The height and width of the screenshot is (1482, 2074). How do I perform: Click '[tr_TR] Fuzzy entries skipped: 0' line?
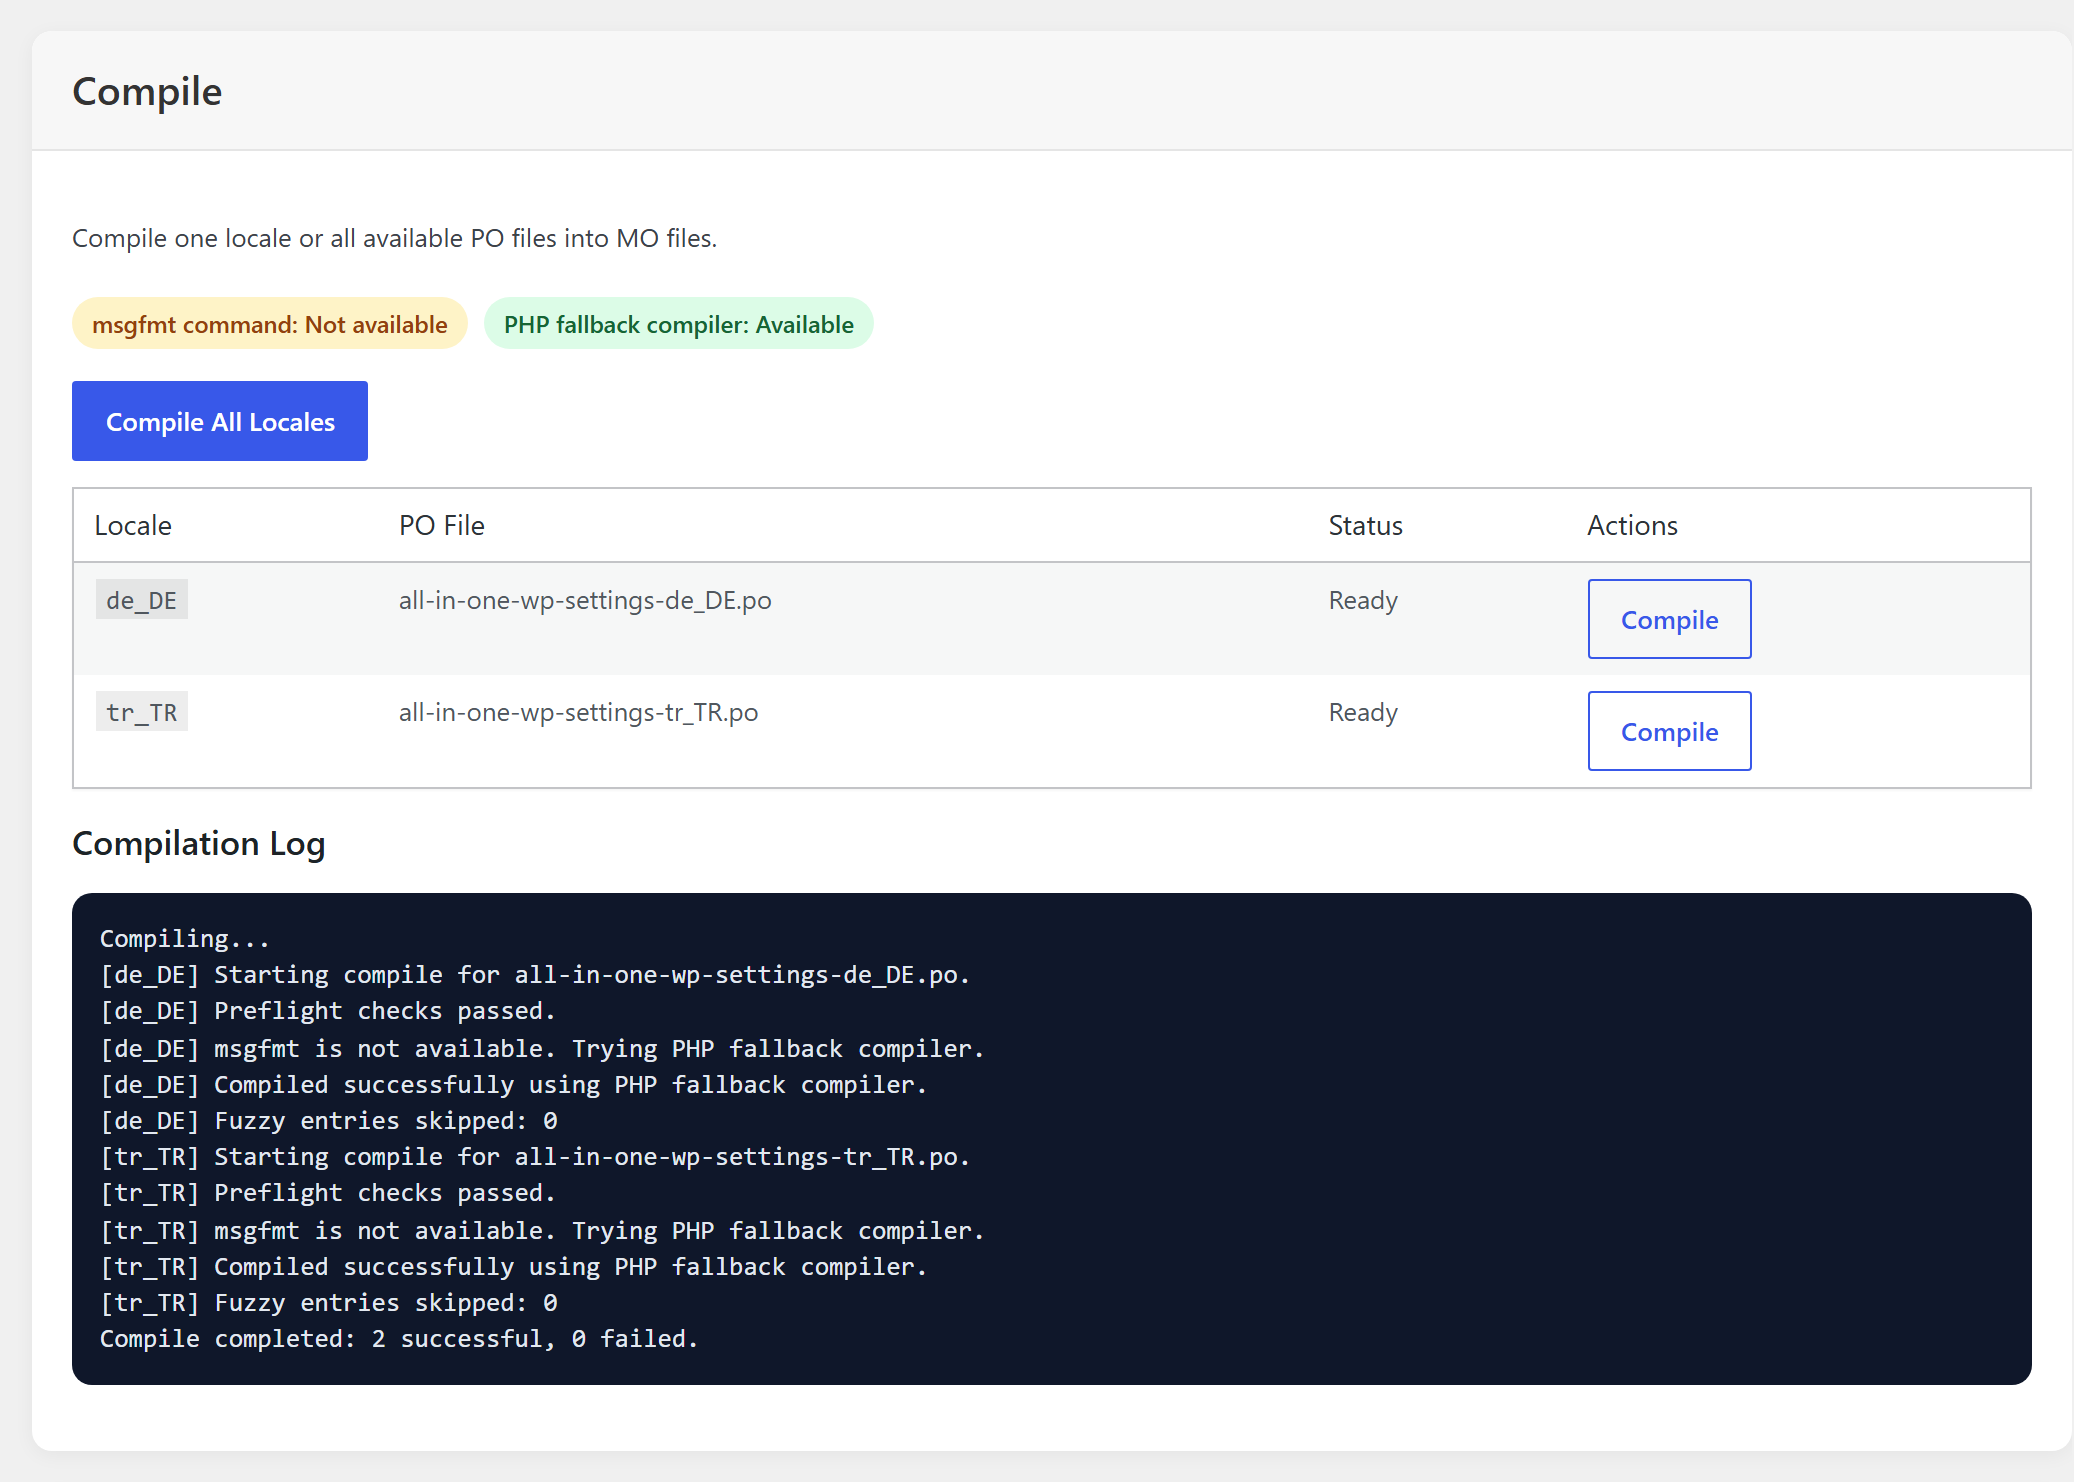click(329, 1302)
